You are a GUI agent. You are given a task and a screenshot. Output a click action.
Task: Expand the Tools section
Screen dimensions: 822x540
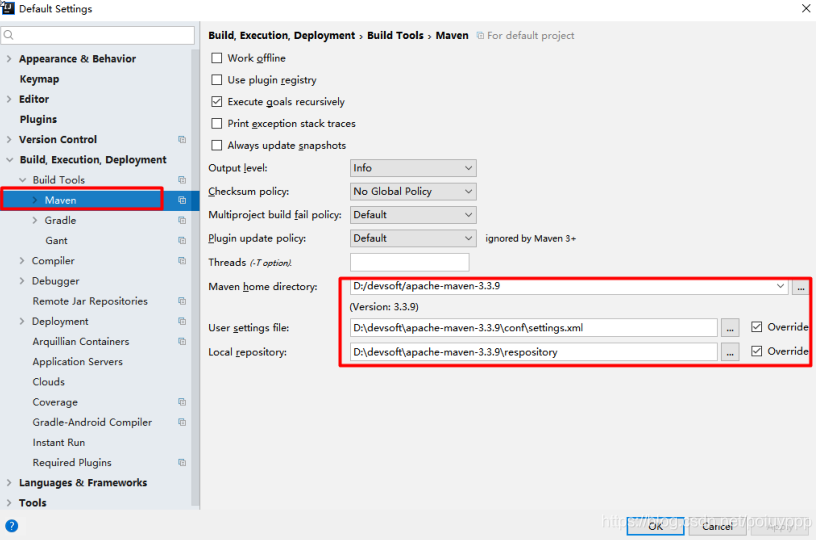[9, 503]
